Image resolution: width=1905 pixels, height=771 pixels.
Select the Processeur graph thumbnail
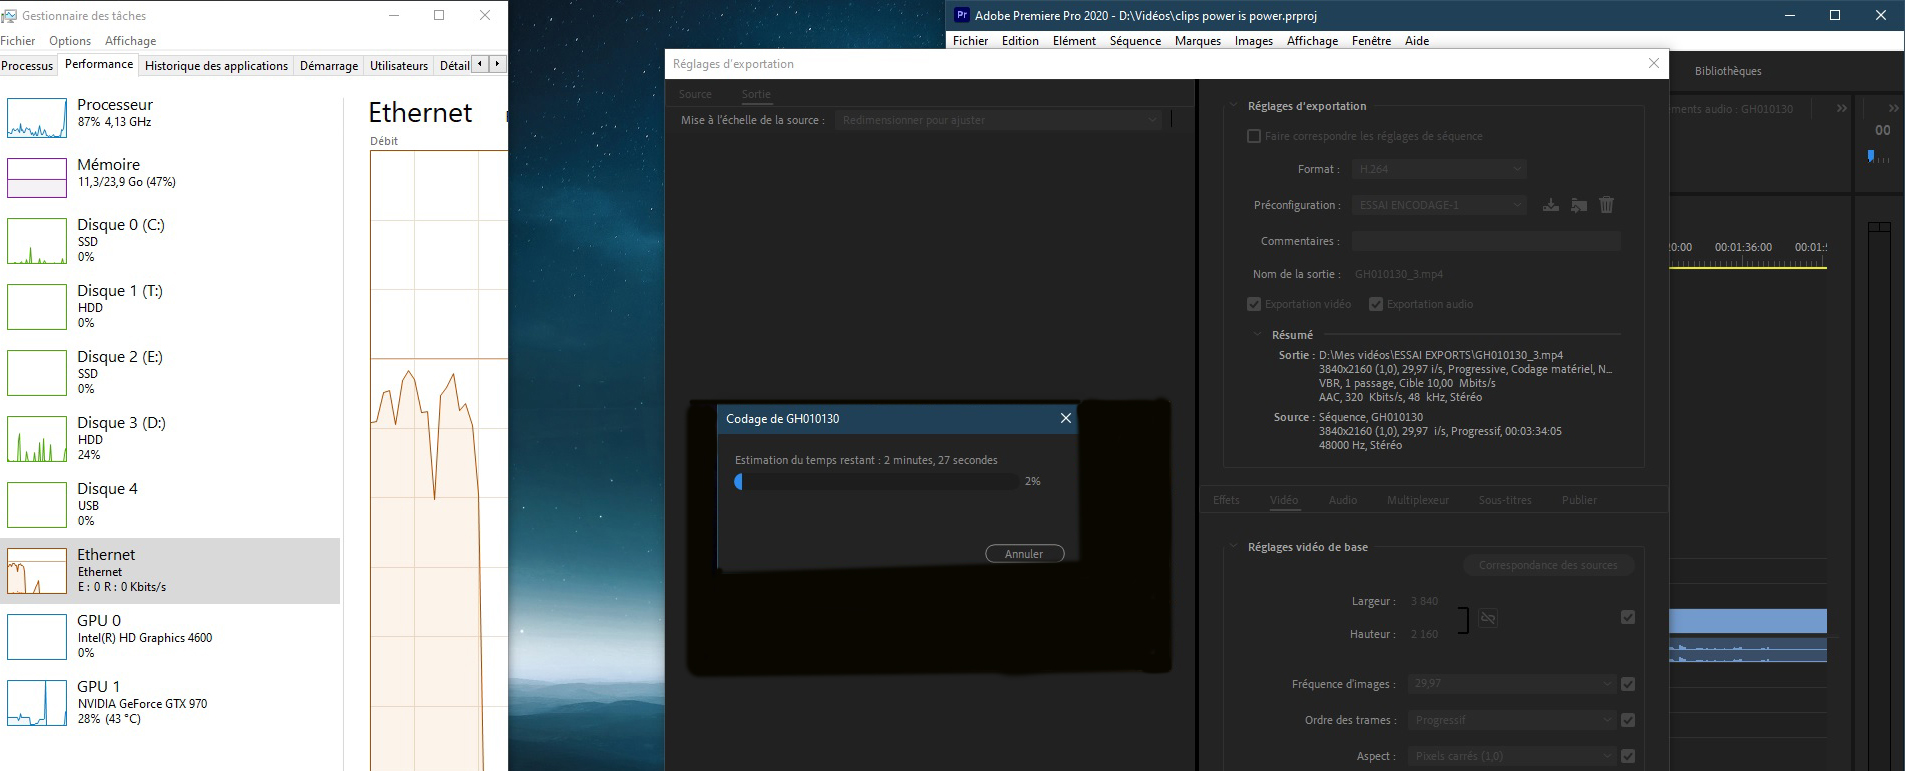coord(37,116)
